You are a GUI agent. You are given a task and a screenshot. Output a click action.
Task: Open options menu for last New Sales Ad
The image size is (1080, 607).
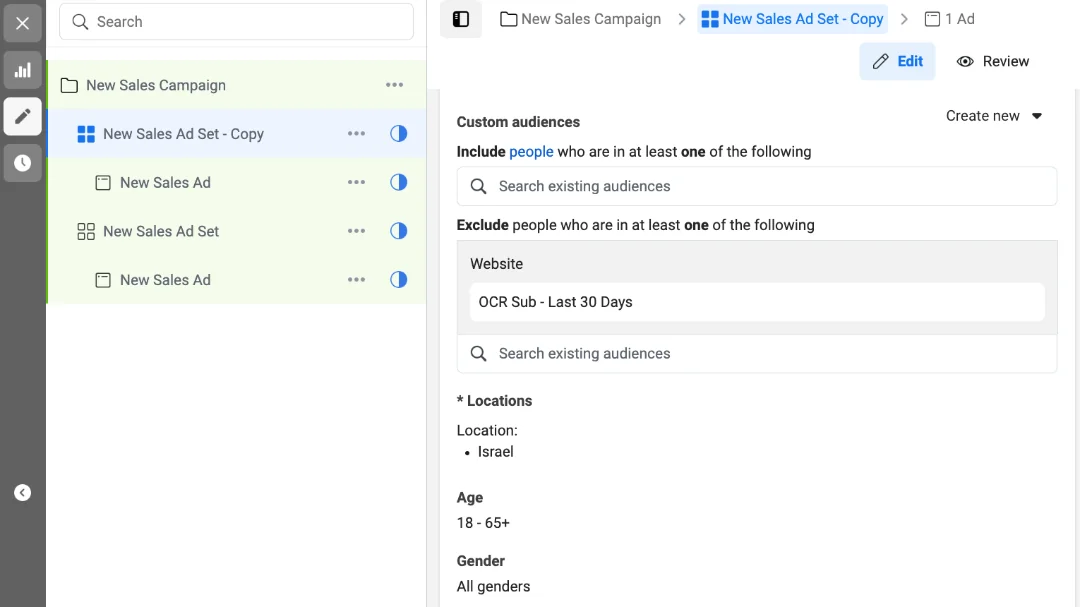(356, 280)
